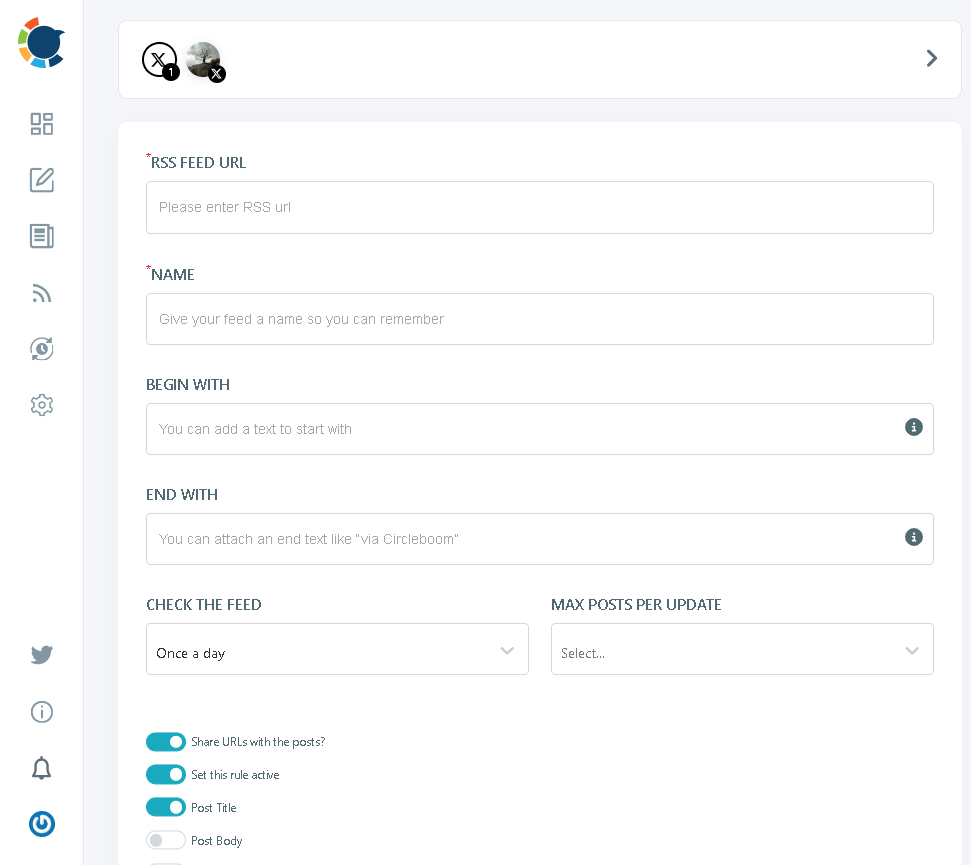Screen dimensions: 971x865
Task: Enable the Post Body toggle
Action: [166, 840]
